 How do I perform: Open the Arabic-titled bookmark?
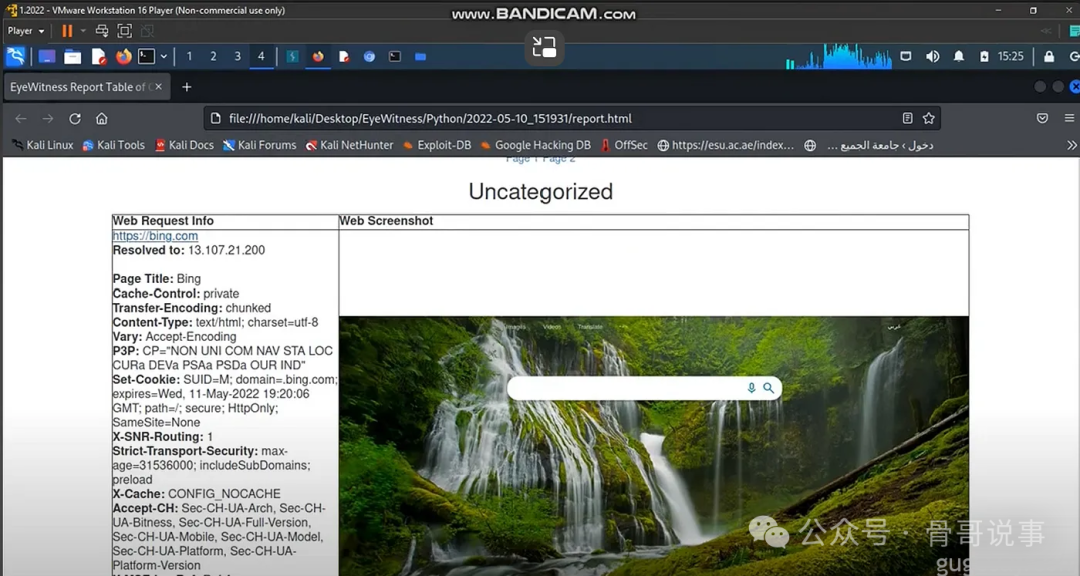point(869,145)
